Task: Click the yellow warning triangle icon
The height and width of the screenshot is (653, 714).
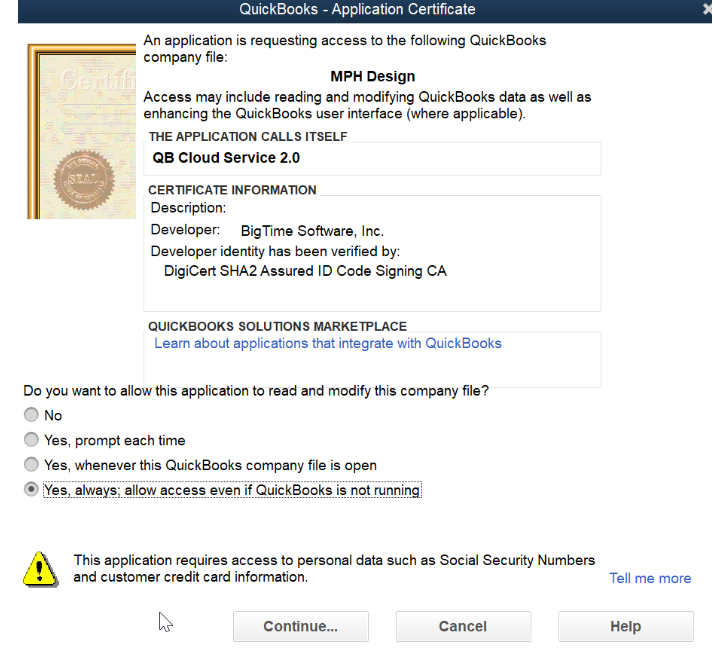Action: tap(40, 569)
